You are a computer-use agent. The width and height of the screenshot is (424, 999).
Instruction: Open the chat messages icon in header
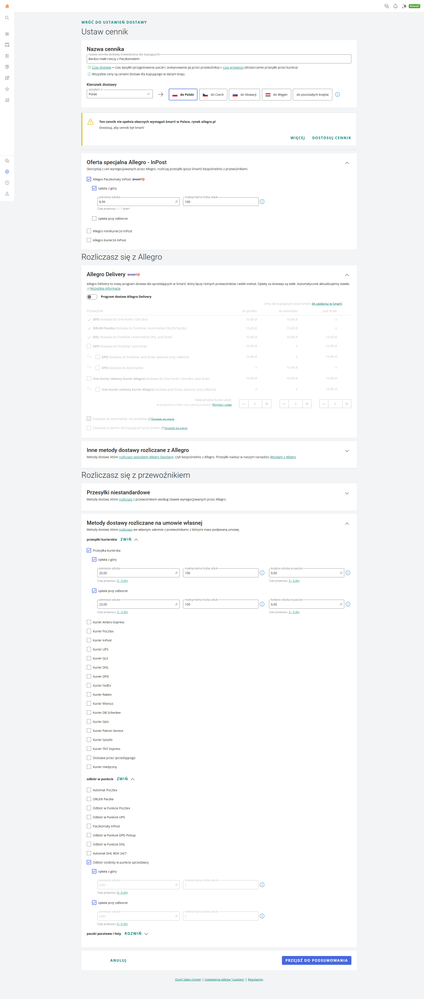point(386,5)
